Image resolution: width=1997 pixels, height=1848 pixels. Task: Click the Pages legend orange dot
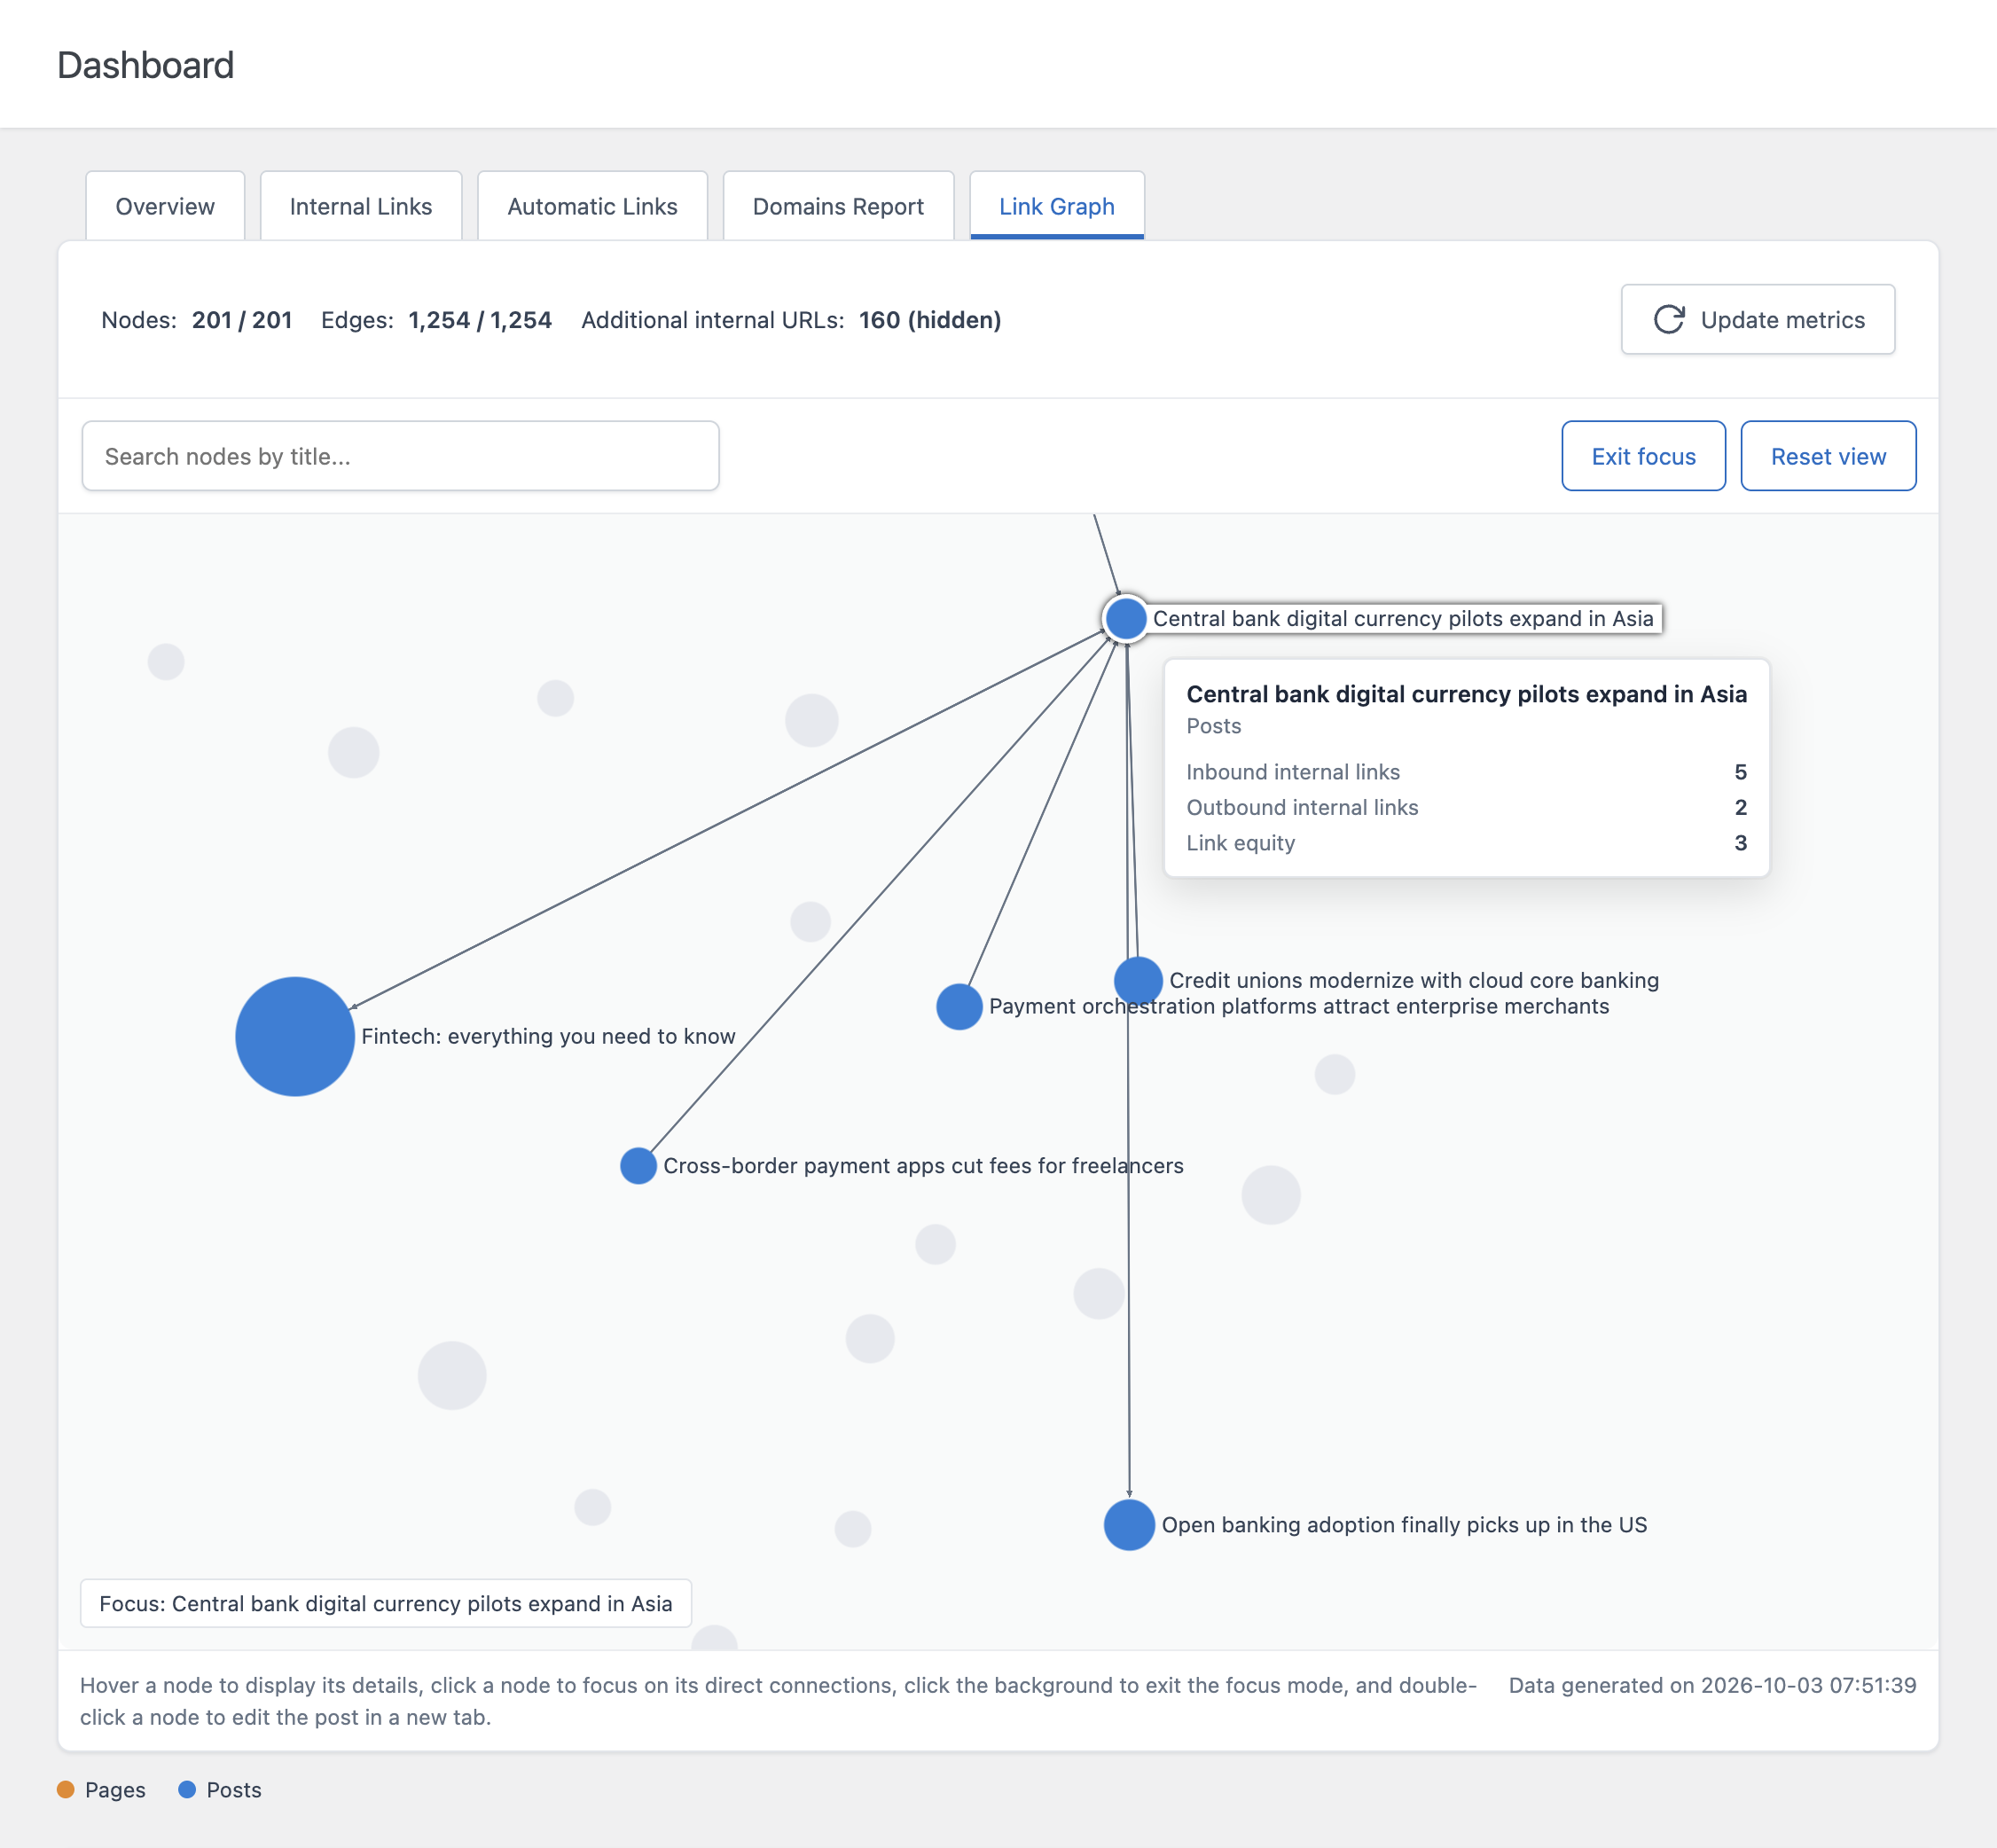(x=66, y=1789)
